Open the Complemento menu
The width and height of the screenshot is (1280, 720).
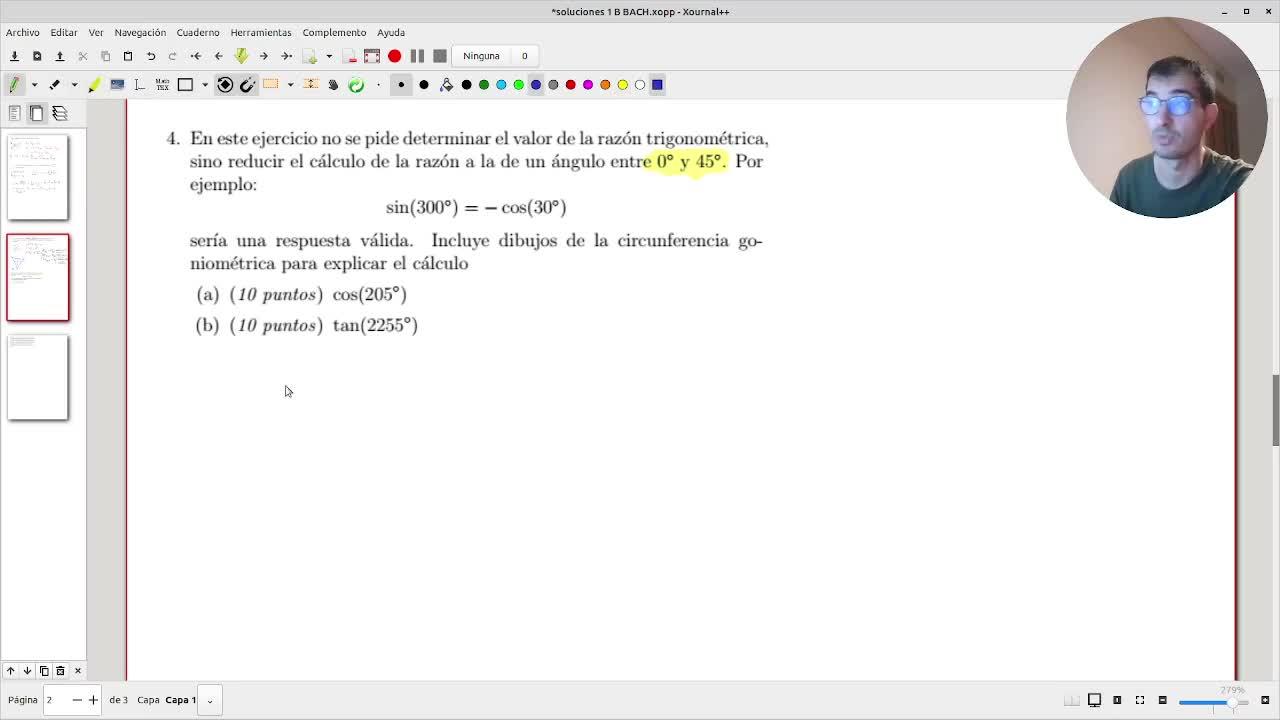[334, 32]
